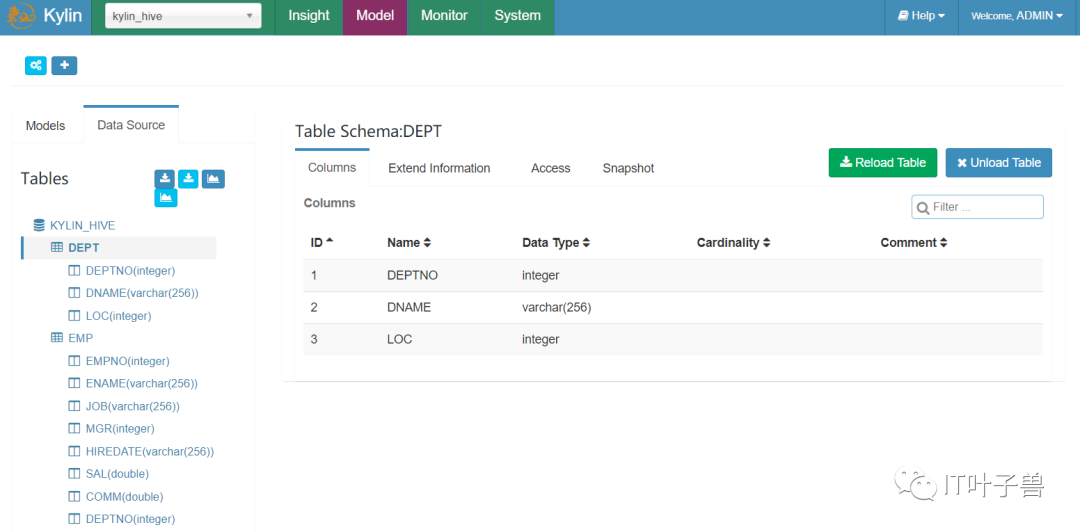Sort by Comment column arrows
Screen dimensions: 1080x532
click(944, 243)
